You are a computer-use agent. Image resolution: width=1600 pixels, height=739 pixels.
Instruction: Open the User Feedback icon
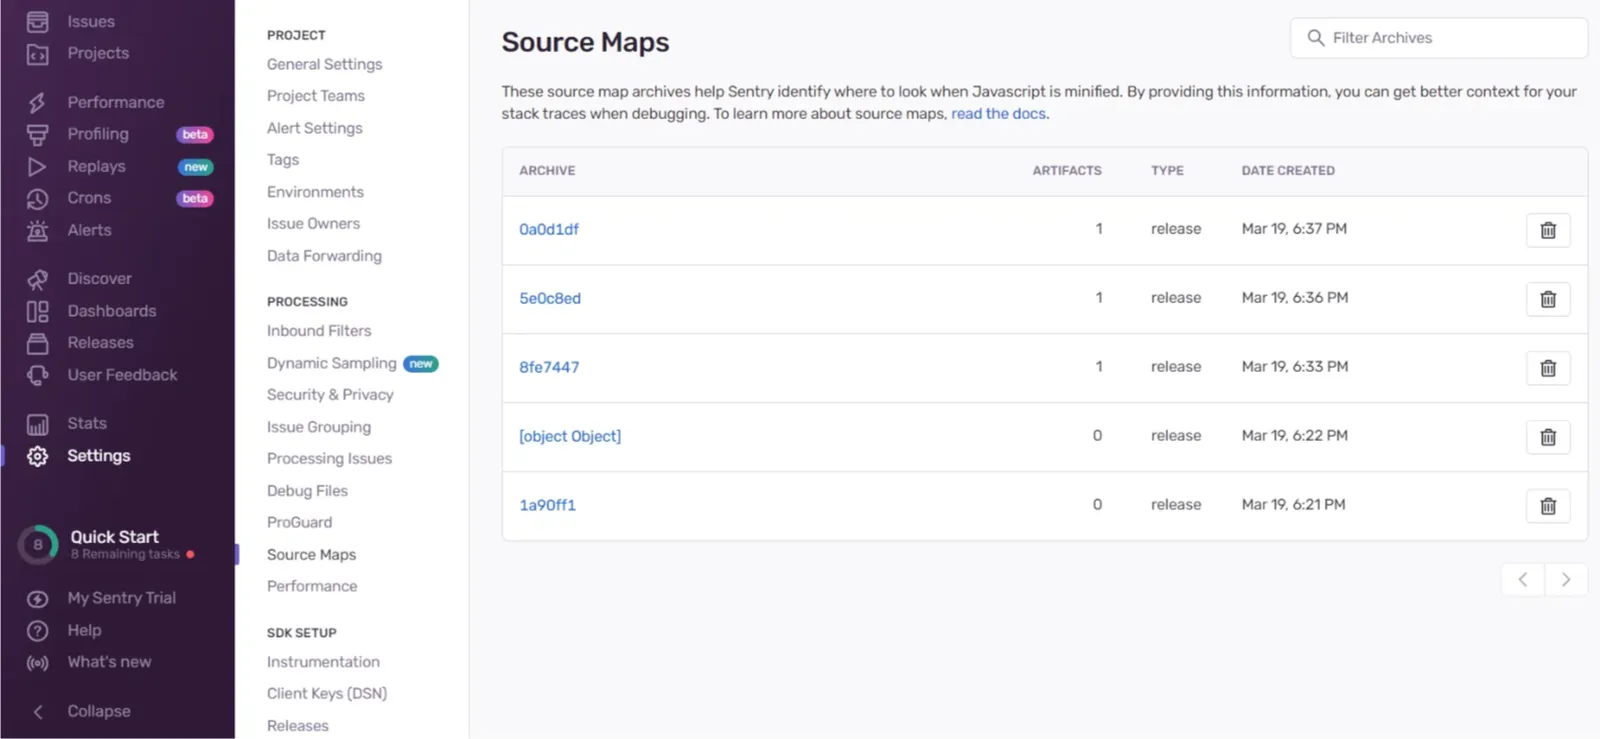37,375
